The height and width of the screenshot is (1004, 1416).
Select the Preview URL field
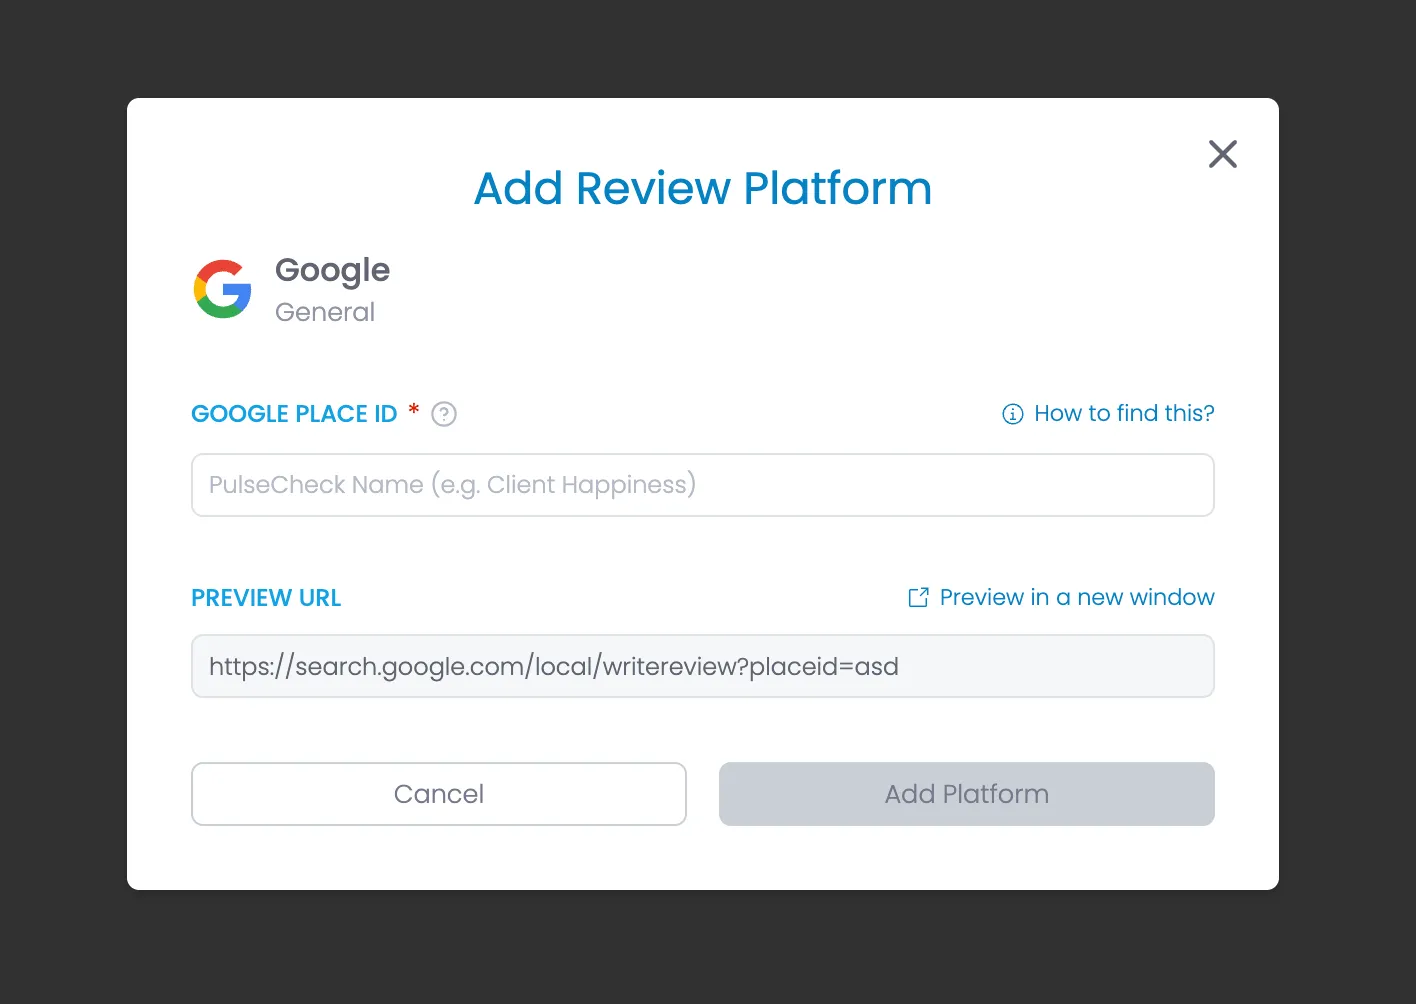click(x=703, y=666)
